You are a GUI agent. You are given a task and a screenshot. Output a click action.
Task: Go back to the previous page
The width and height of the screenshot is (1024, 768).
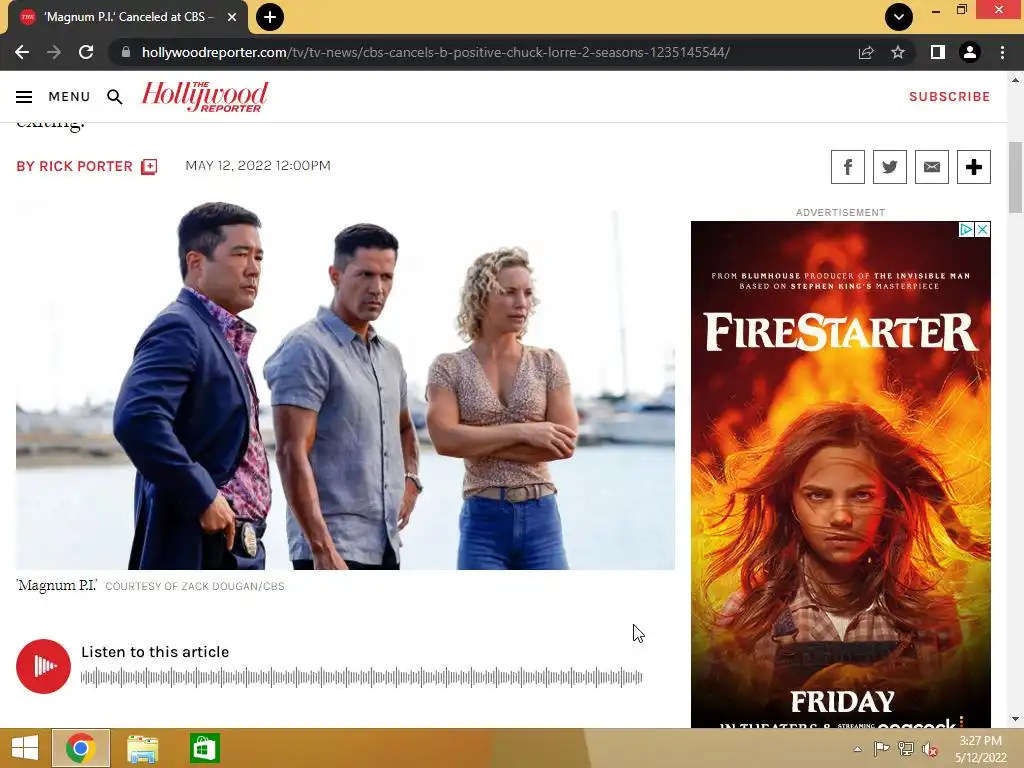pos(22,52)
